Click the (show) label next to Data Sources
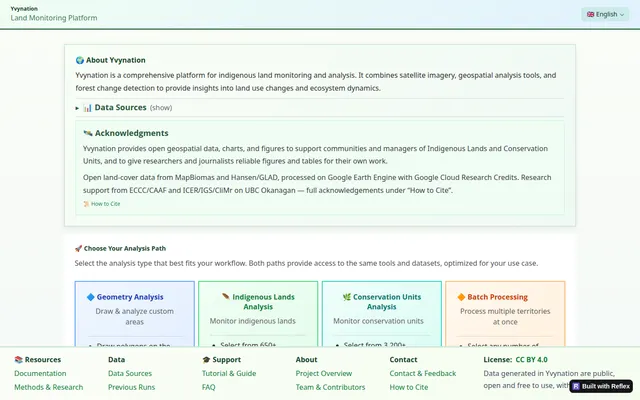Image resolution: width=640 pixels, height=400 pixels. coord(161,108)
